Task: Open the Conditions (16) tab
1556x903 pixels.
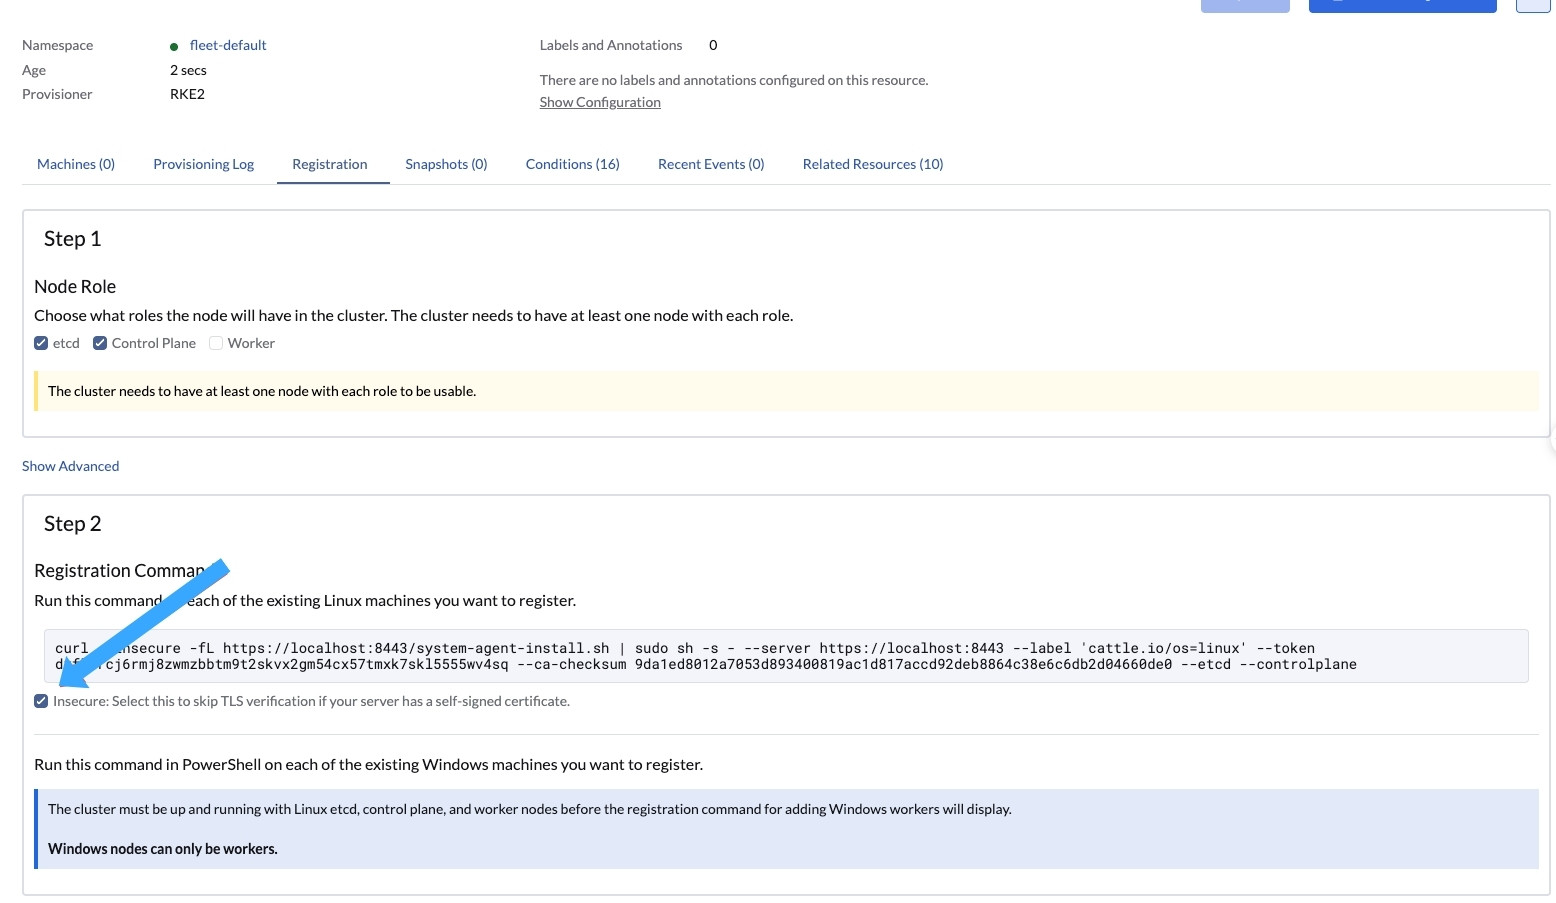Action: tap(572, 164)
